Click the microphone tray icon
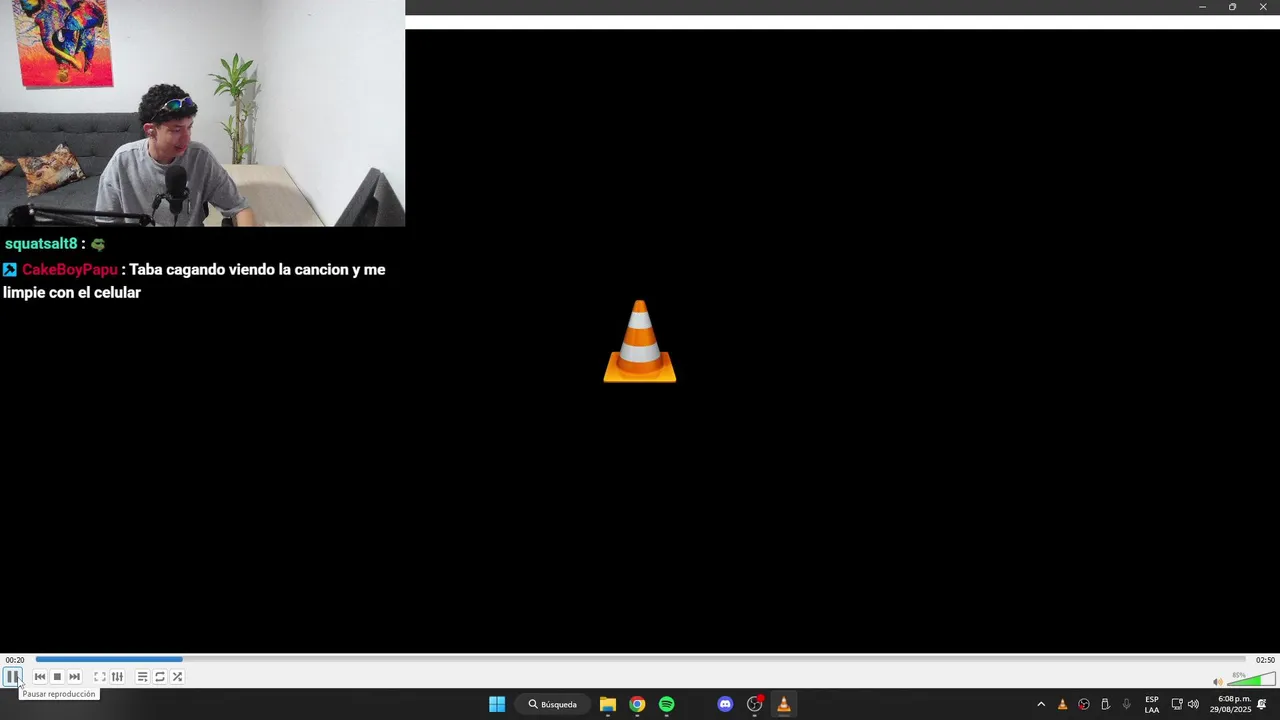Viewport: 1280px width, 720px height. [1127, 704]
